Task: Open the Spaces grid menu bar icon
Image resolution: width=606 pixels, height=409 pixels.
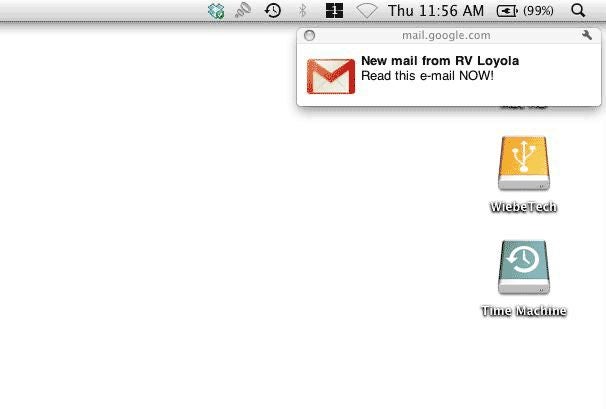Action: (x=334, y=10)
